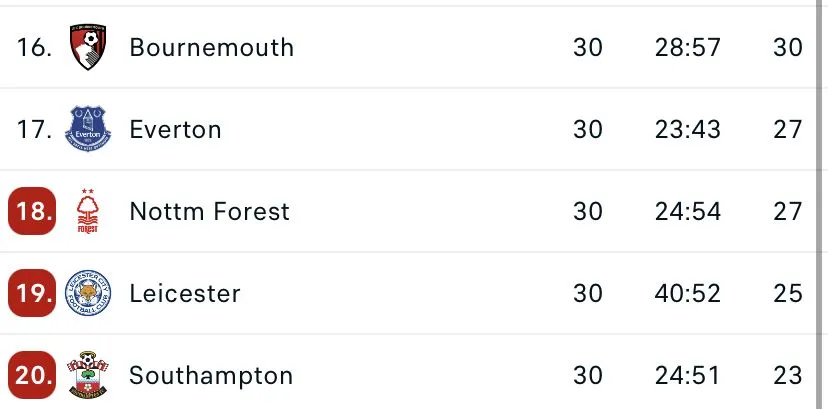Image resolution: width=828 pixels, height=409 pixels.
Task: Click the Bournemouth club crest
Action: click(x=89, y=47)
